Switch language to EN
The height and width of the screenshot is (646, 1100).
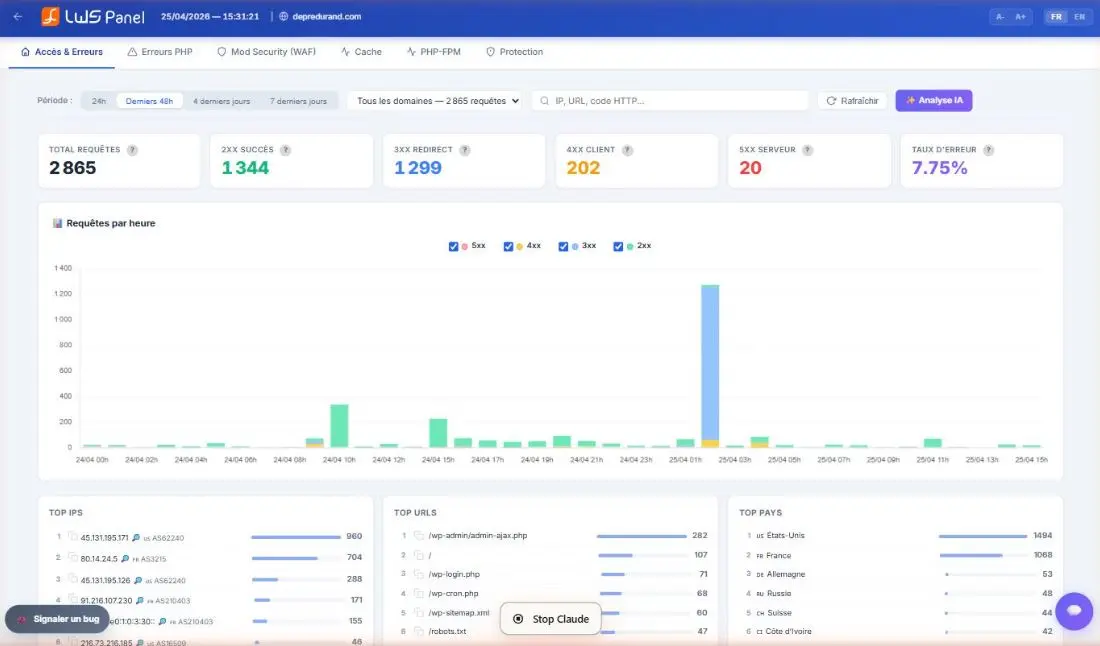point(1080,17)
